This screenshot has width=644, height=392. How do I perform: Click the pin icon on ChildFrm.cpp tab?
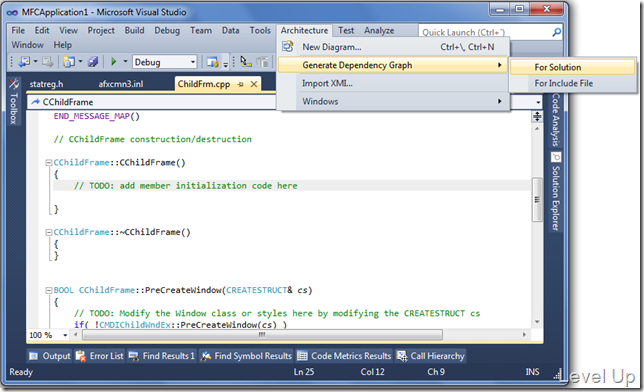pos(241,84)
